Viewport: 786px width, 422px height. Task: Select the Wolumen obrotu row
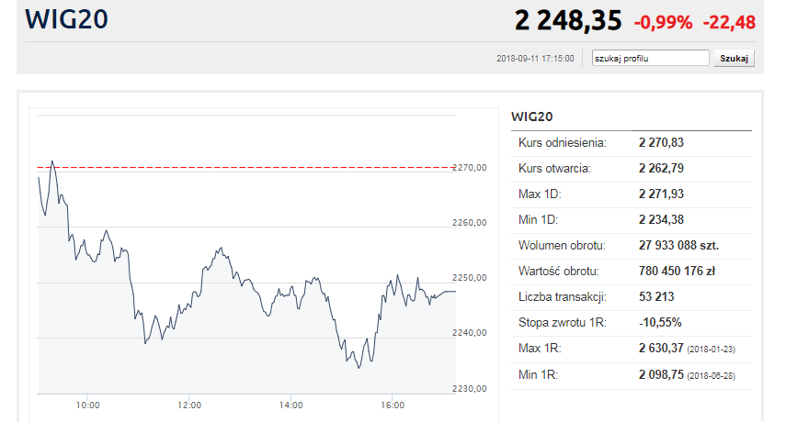[x=631, y=246]
